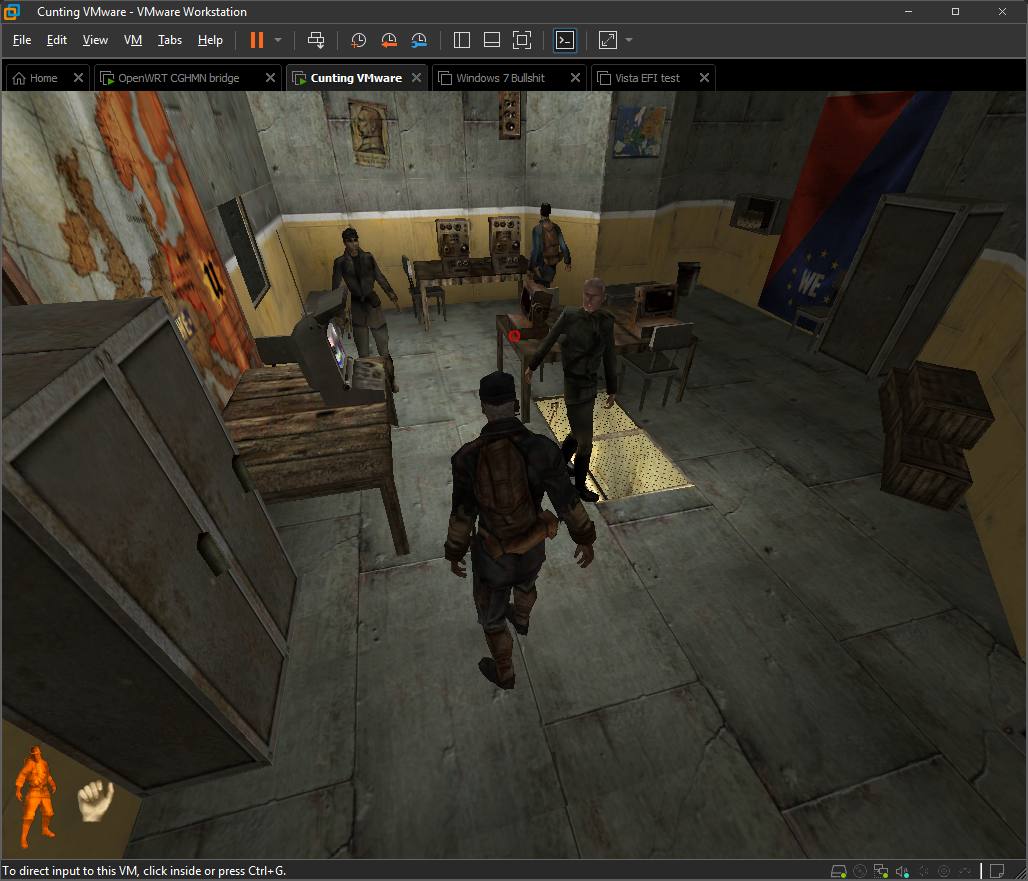
Task: Click the Bluetooth device status icon
Action: (x=965, y=871)
